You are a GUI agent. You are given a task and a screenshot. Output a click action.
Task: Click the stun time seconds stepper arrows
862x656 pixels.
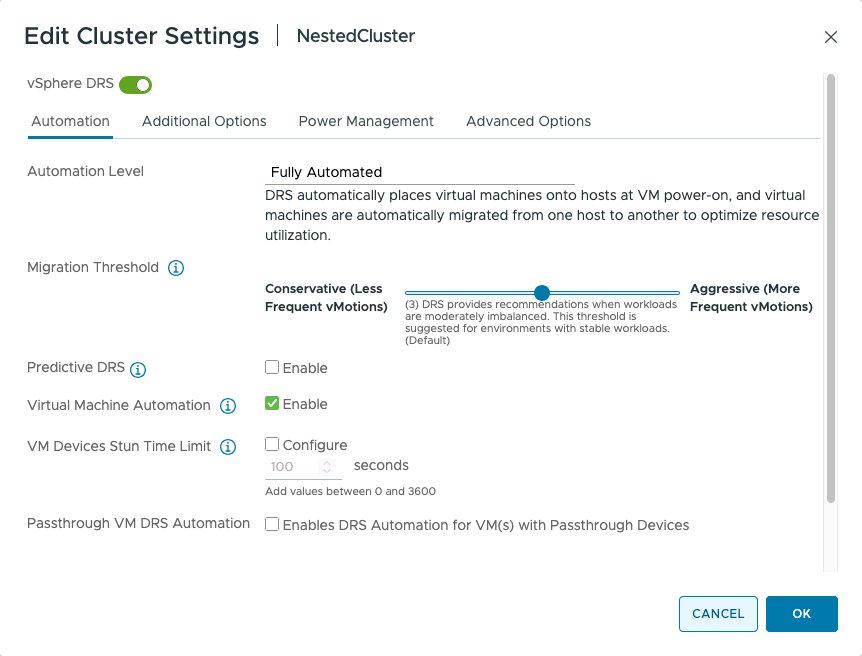click(325, 467)
